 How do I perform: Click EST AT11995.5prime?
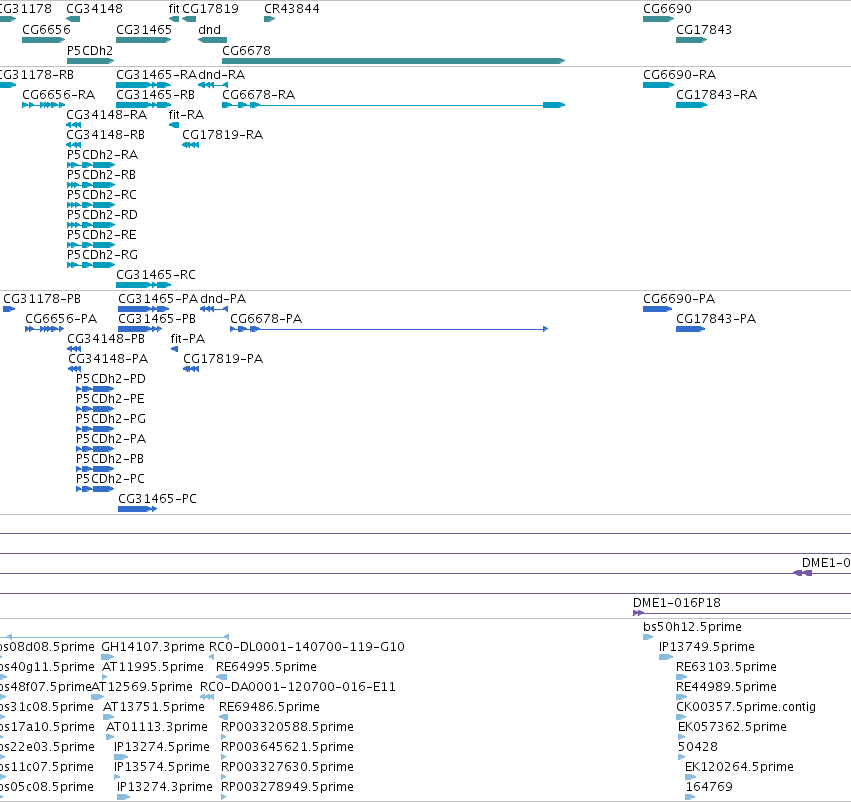coord(154,666)
